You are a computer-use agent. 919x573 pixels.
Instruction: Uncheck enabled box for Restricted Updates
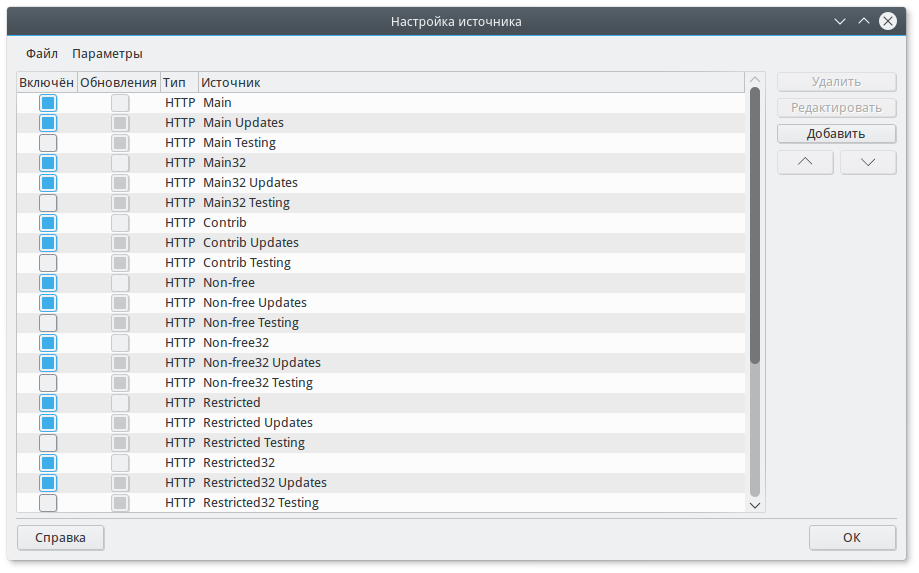point(48,423)
